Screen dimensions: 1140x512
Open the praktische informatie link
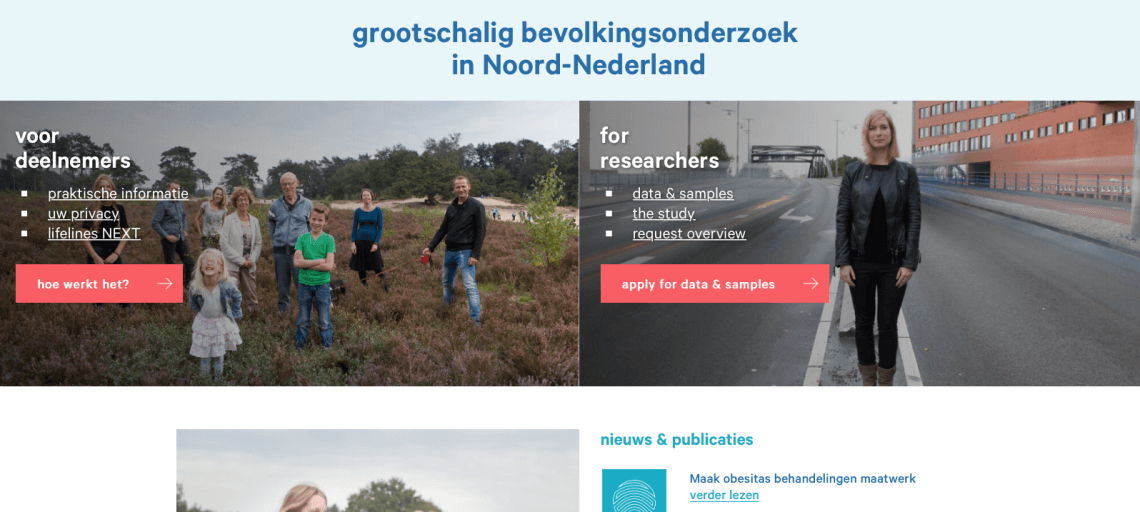(x=118, y=193)
